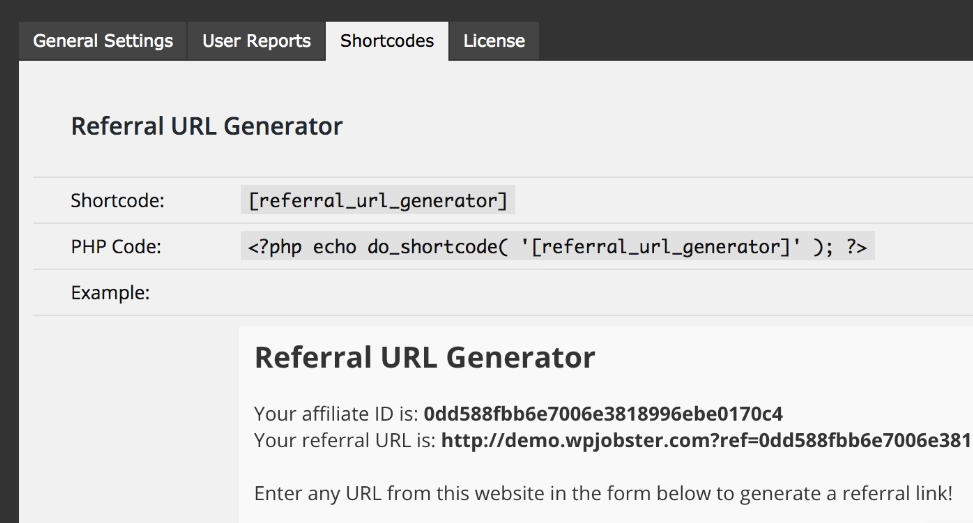The width and height of the screenshot is (973, 523).
Task: Select the Shortcodes tab
Action: [x=386, y=41]
